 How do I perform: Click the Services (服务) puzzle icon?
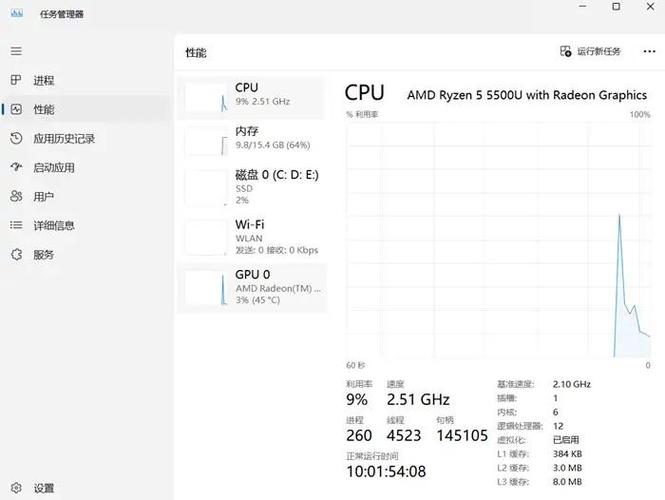16,254
